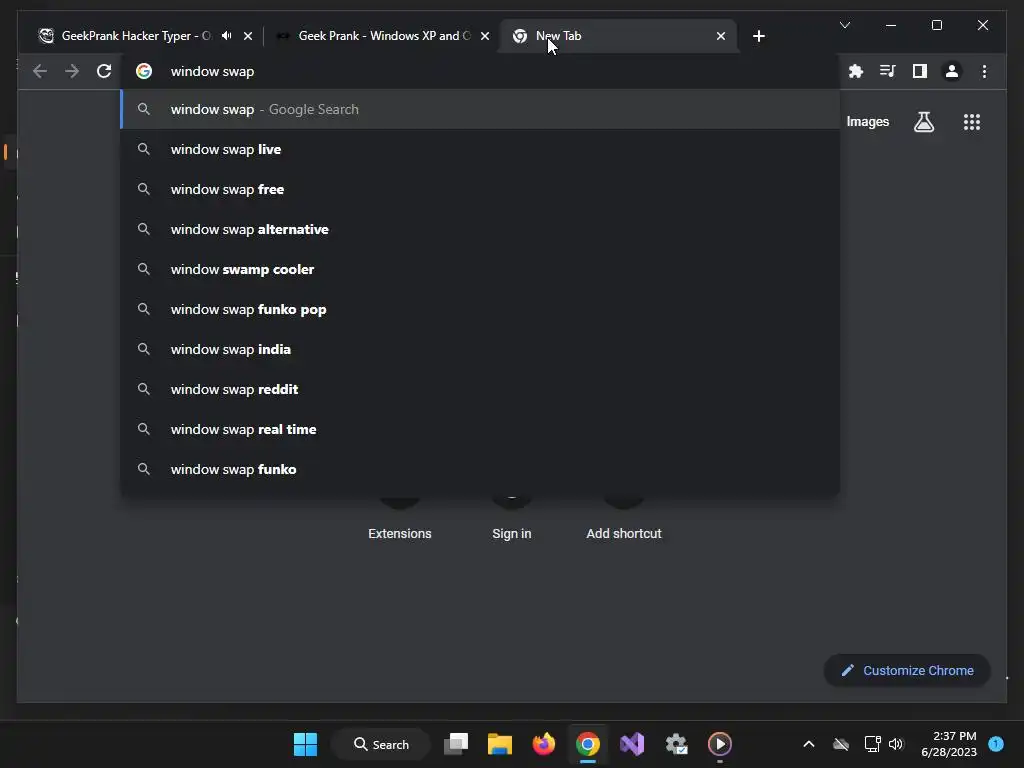
Task: Click the browser forward arrow
Action: 72,71
